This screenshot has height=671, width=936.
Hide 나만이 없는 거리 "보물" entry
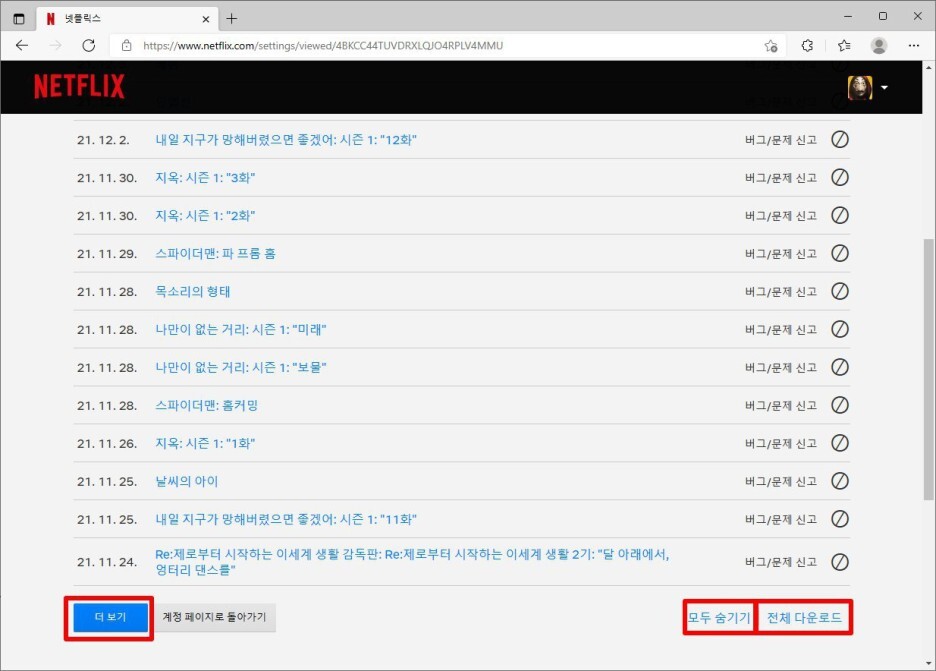point(840,367)
